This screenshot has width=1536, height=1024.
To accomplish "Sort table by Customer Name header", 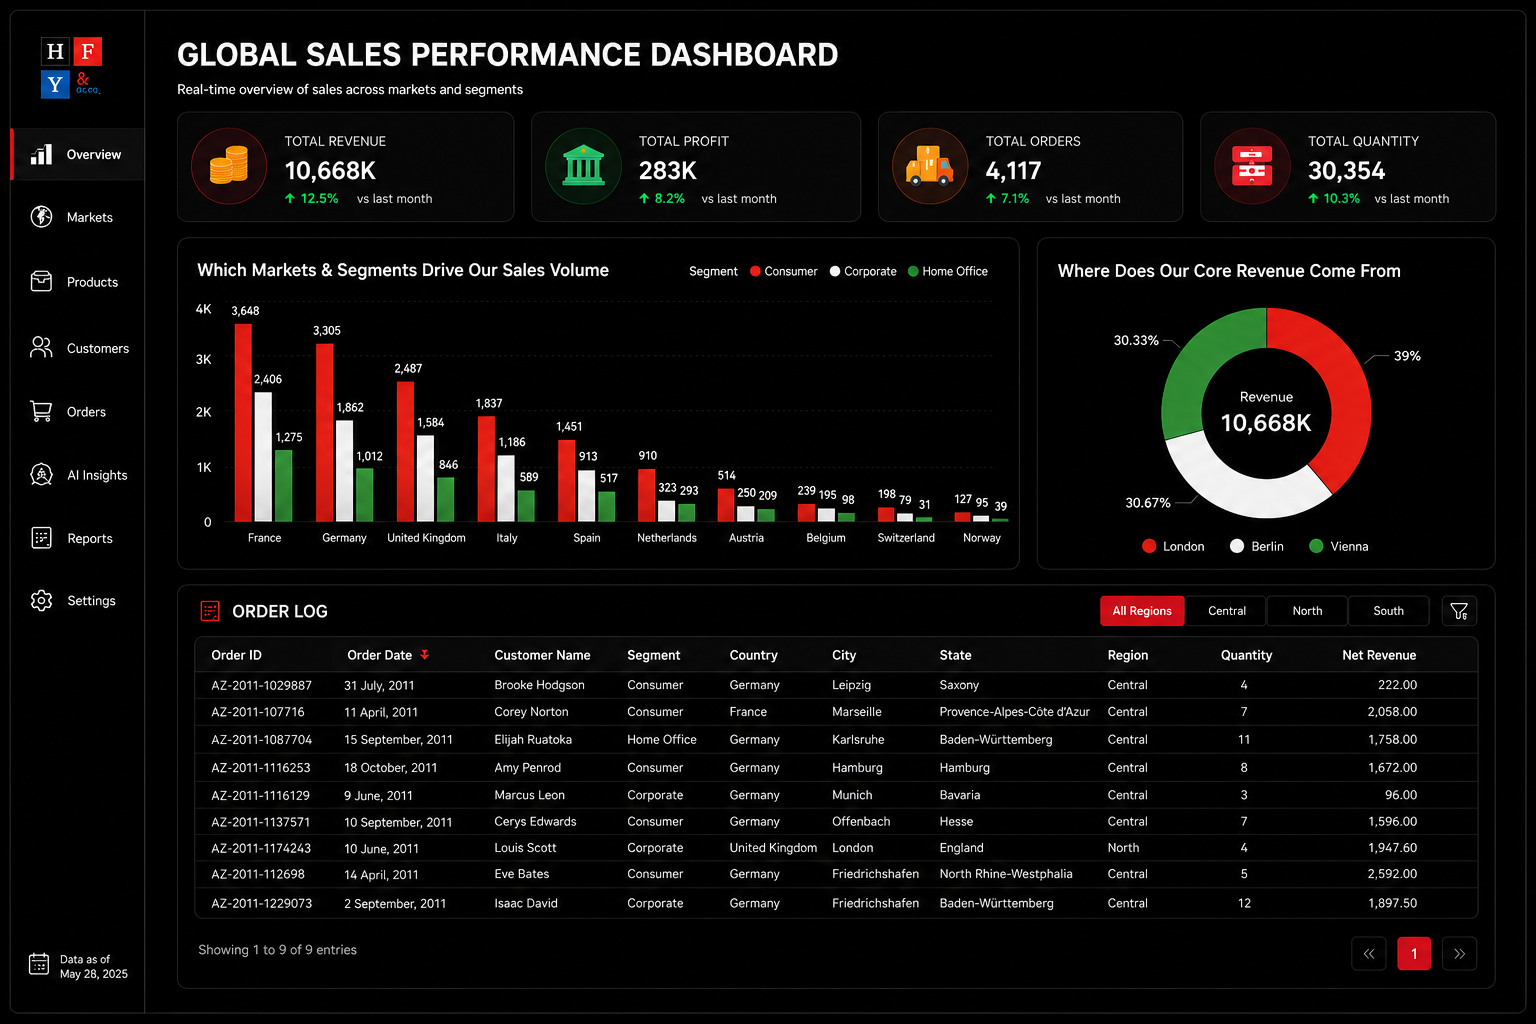I will 542,655.
